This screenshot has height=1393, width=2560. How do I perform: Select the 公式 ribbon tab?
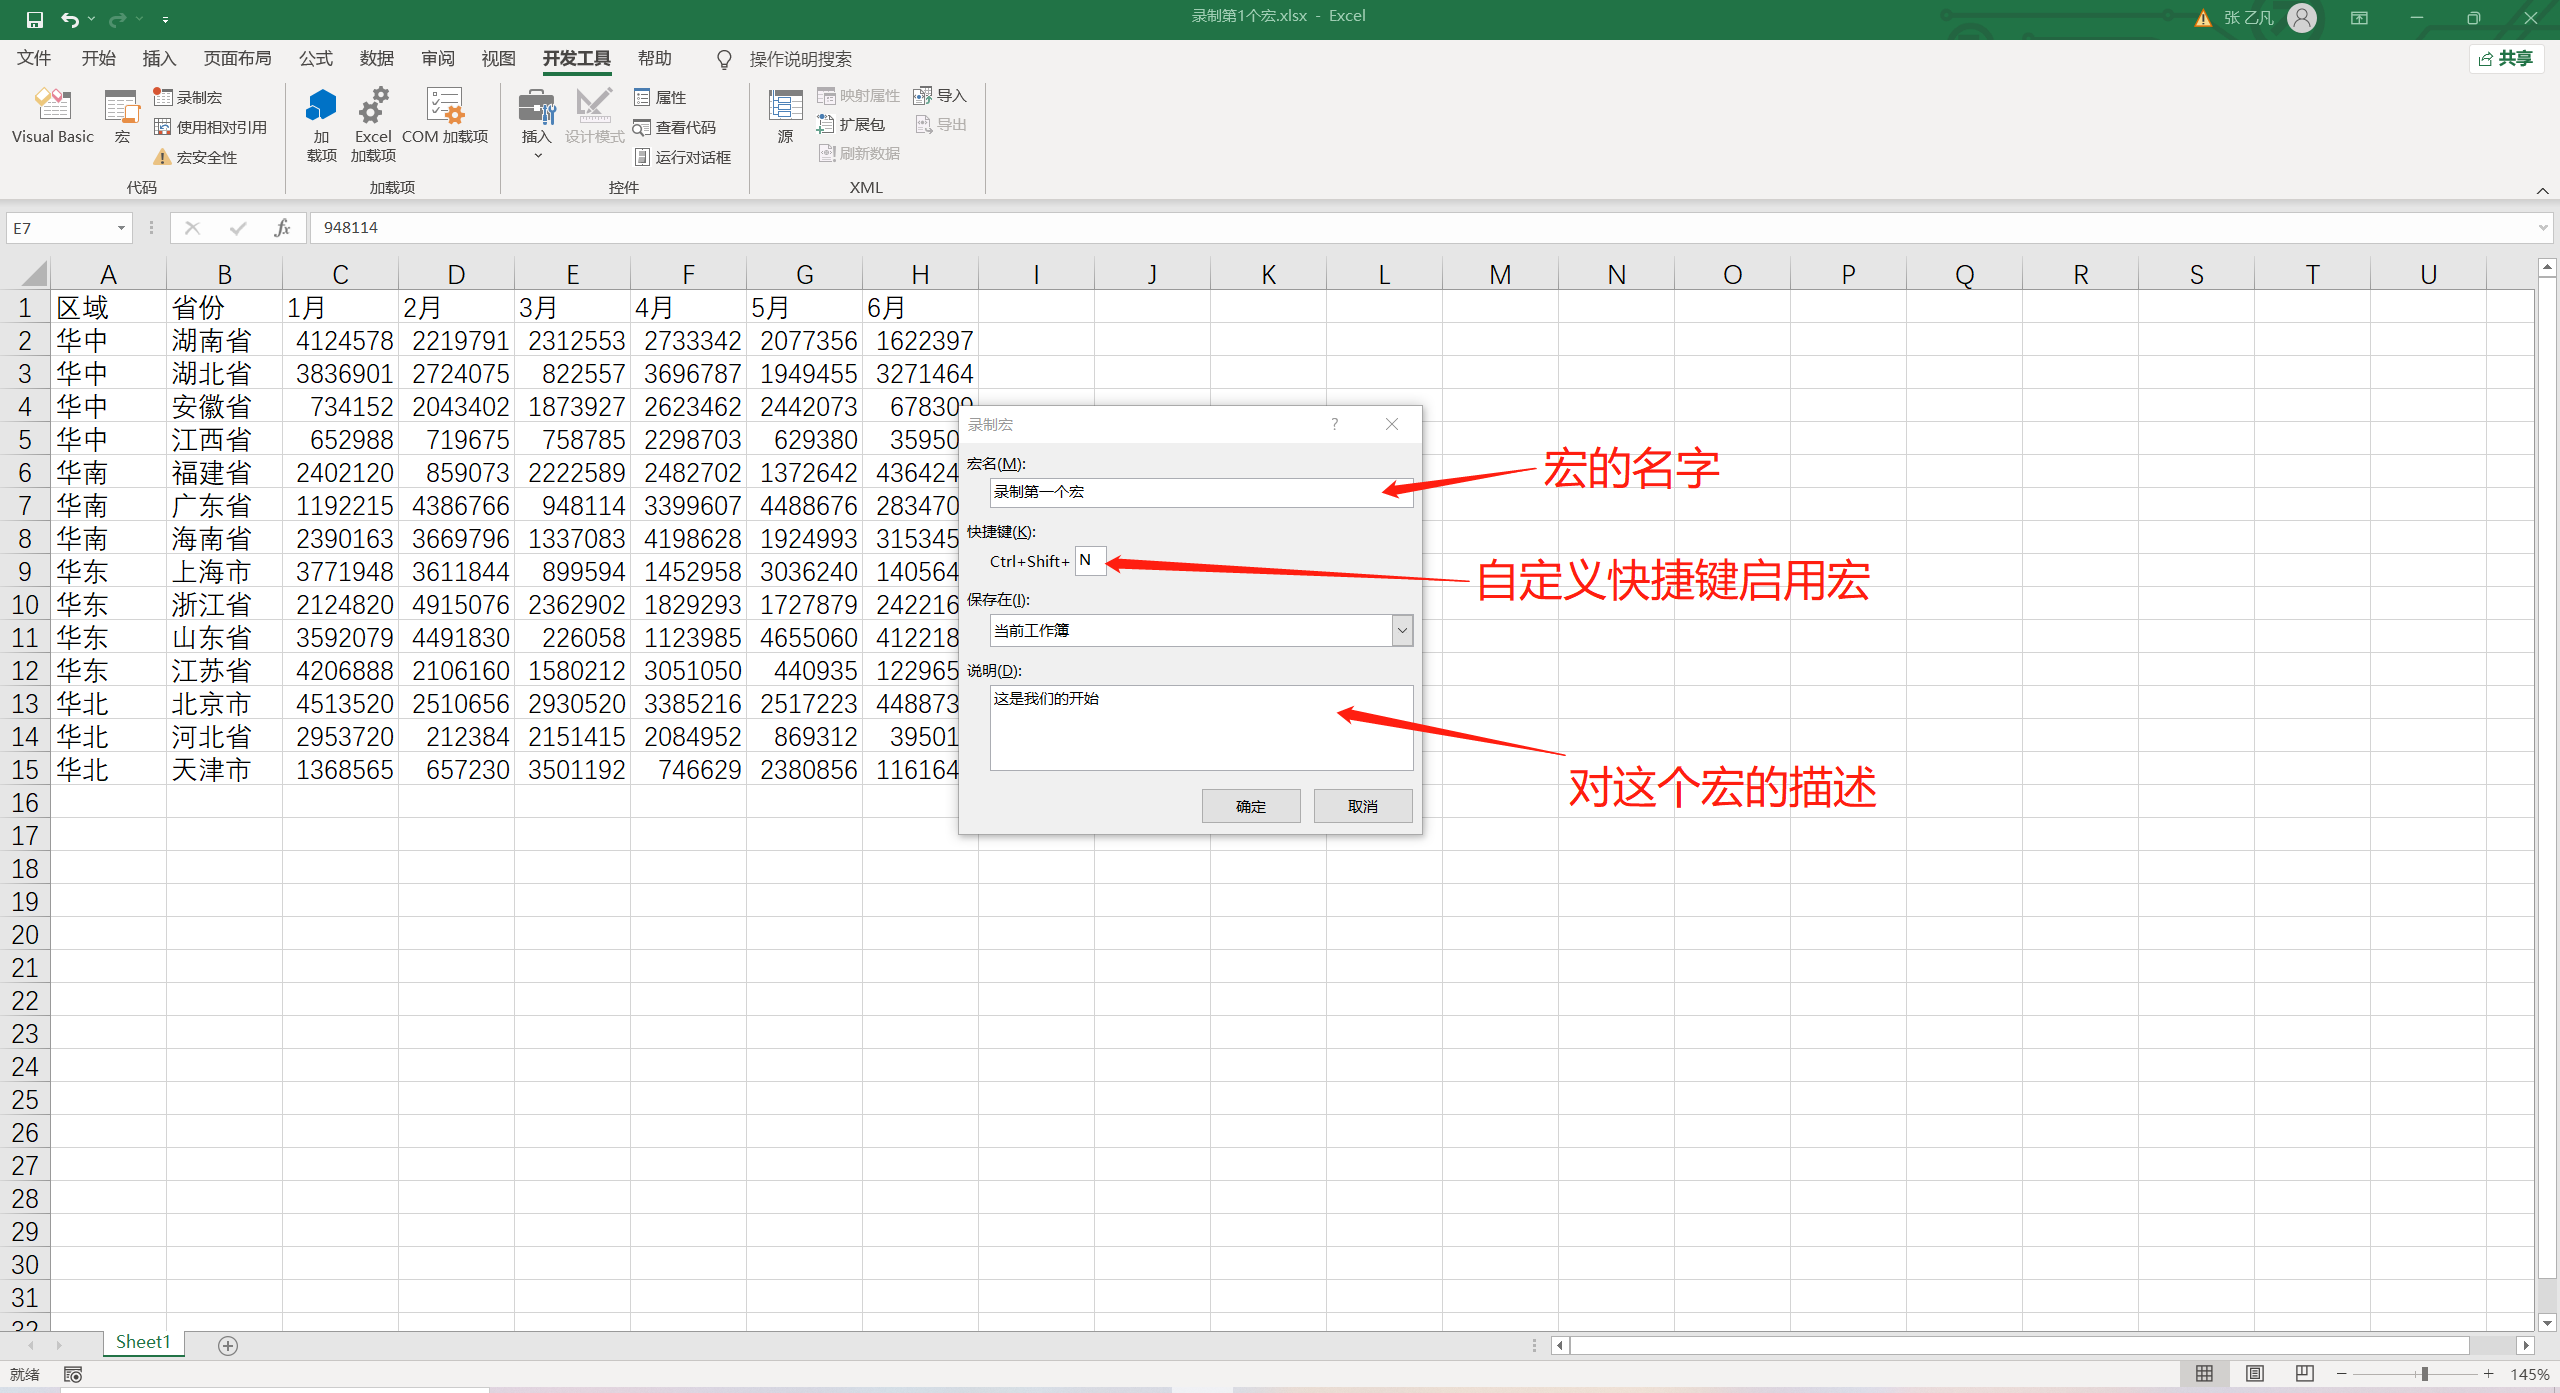coord(315,58)
